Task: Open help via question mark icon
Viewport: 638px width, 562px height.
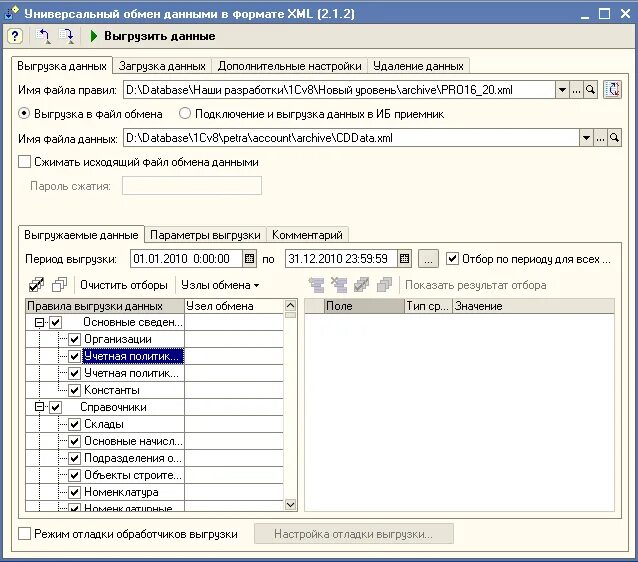Action: (15, 36)
